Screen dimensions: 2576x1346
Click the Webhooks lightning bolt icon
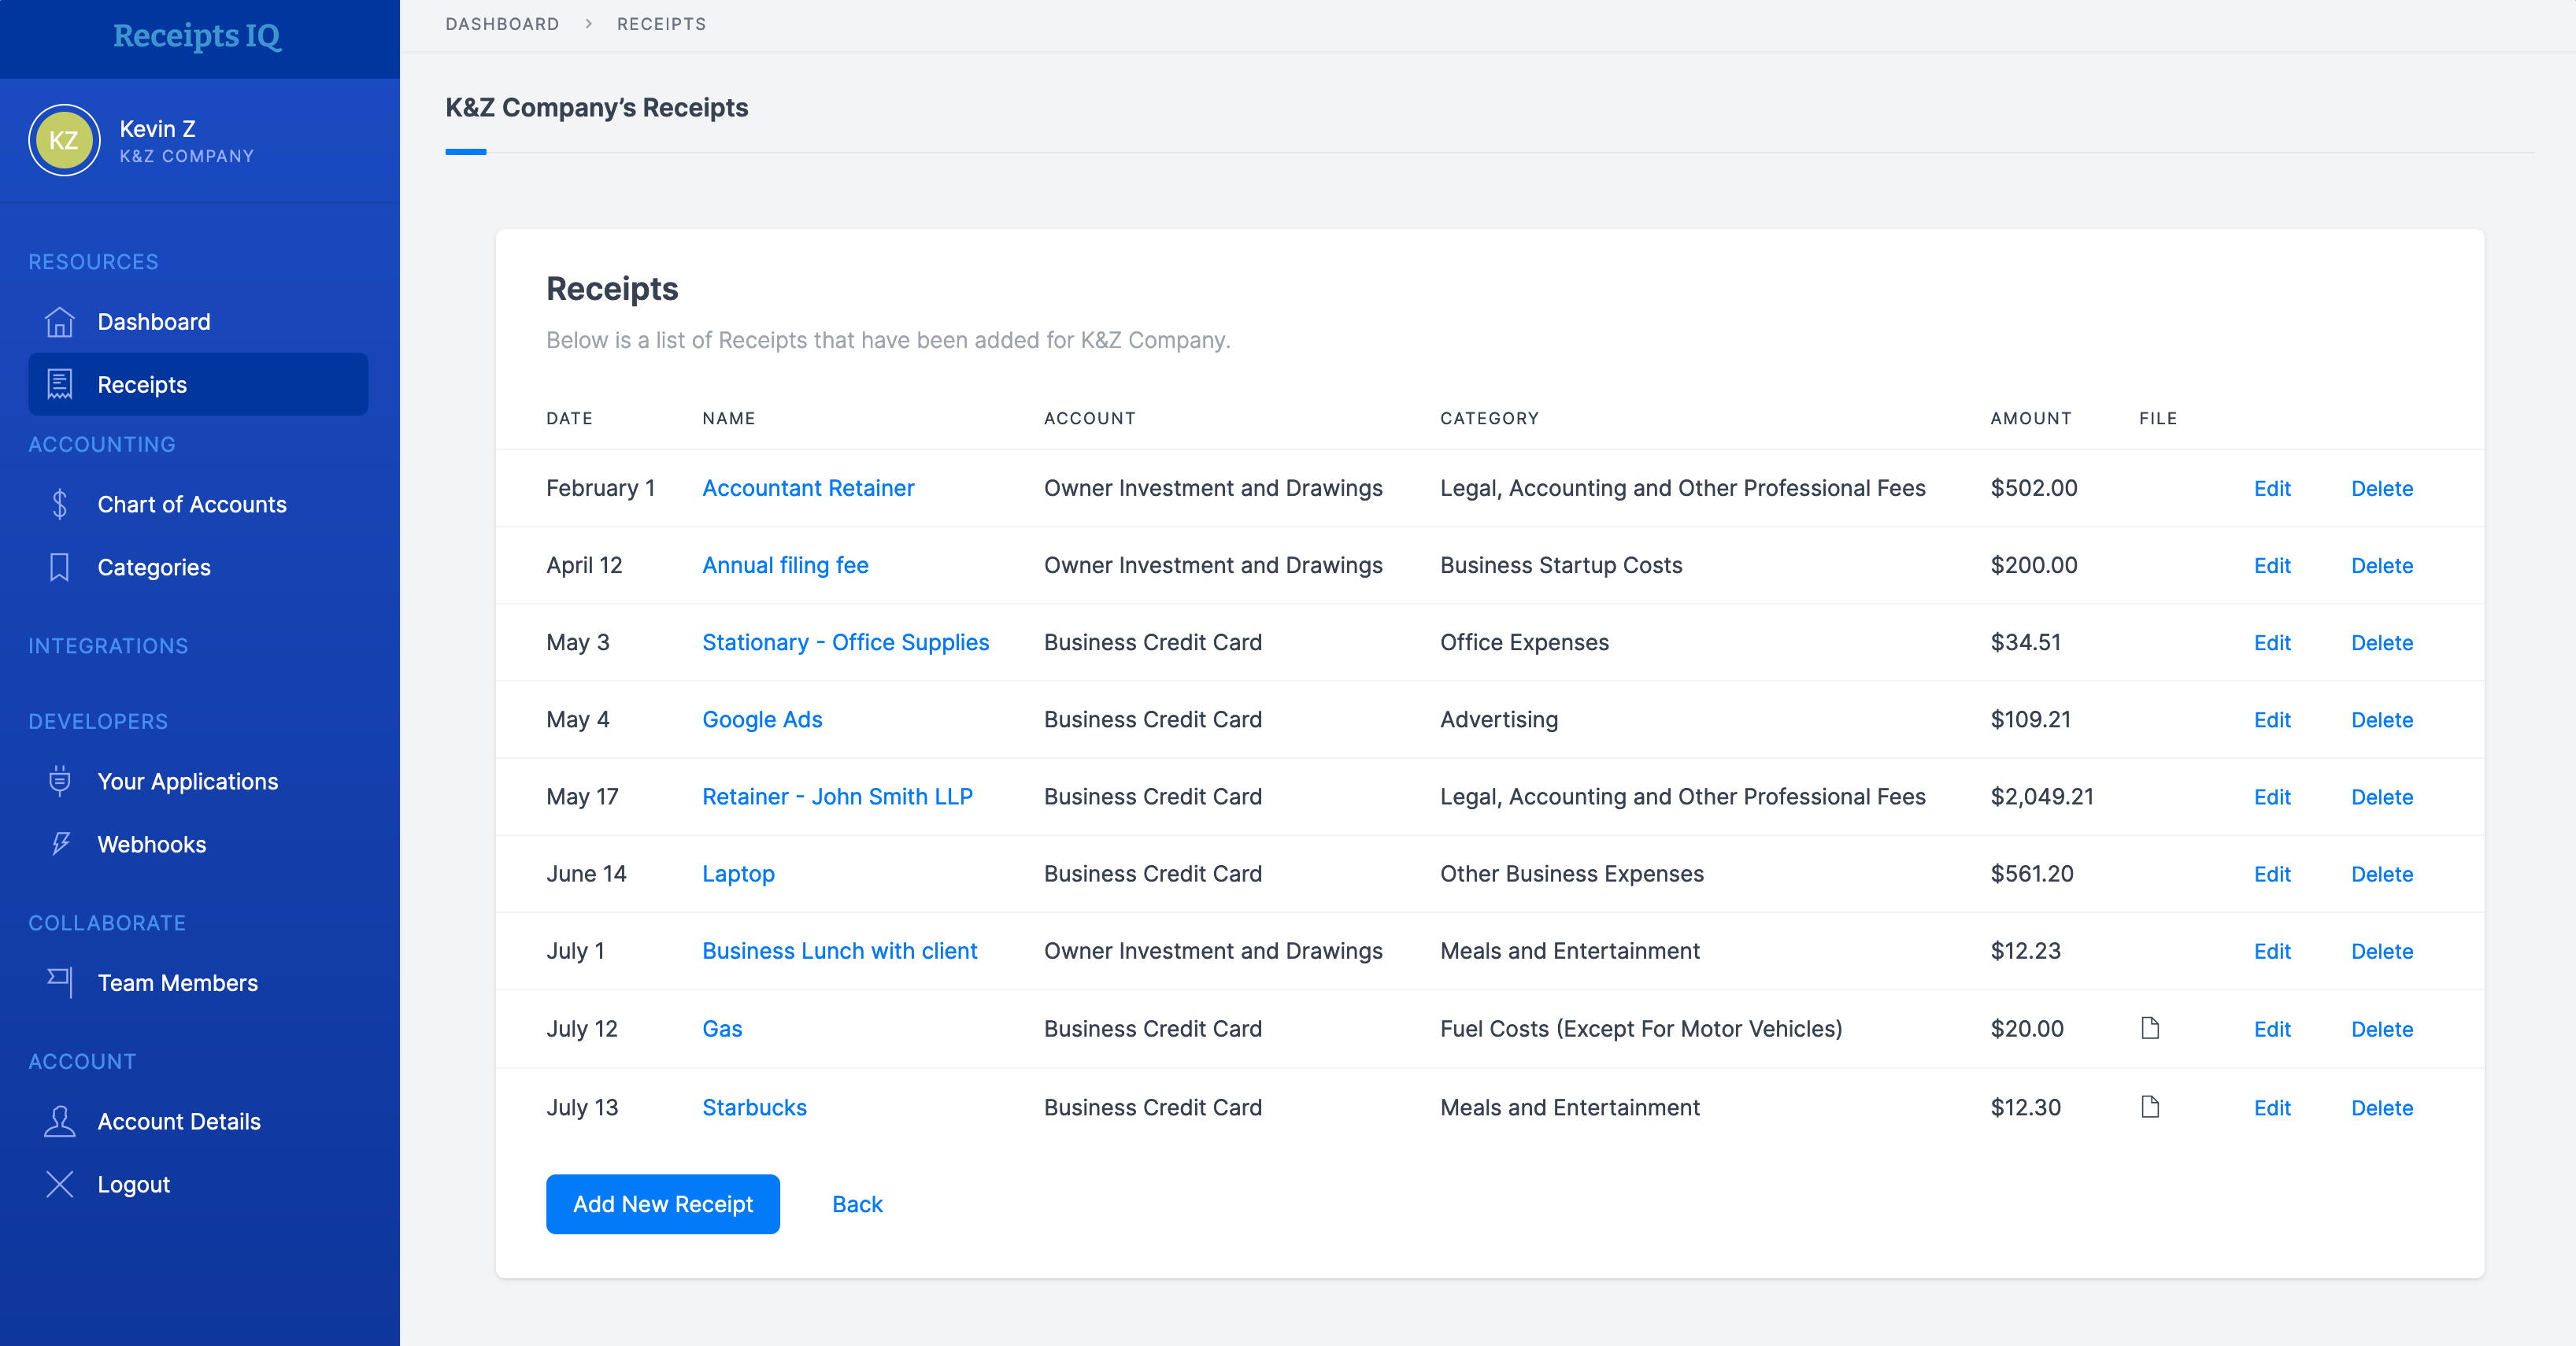coord(60,844)
